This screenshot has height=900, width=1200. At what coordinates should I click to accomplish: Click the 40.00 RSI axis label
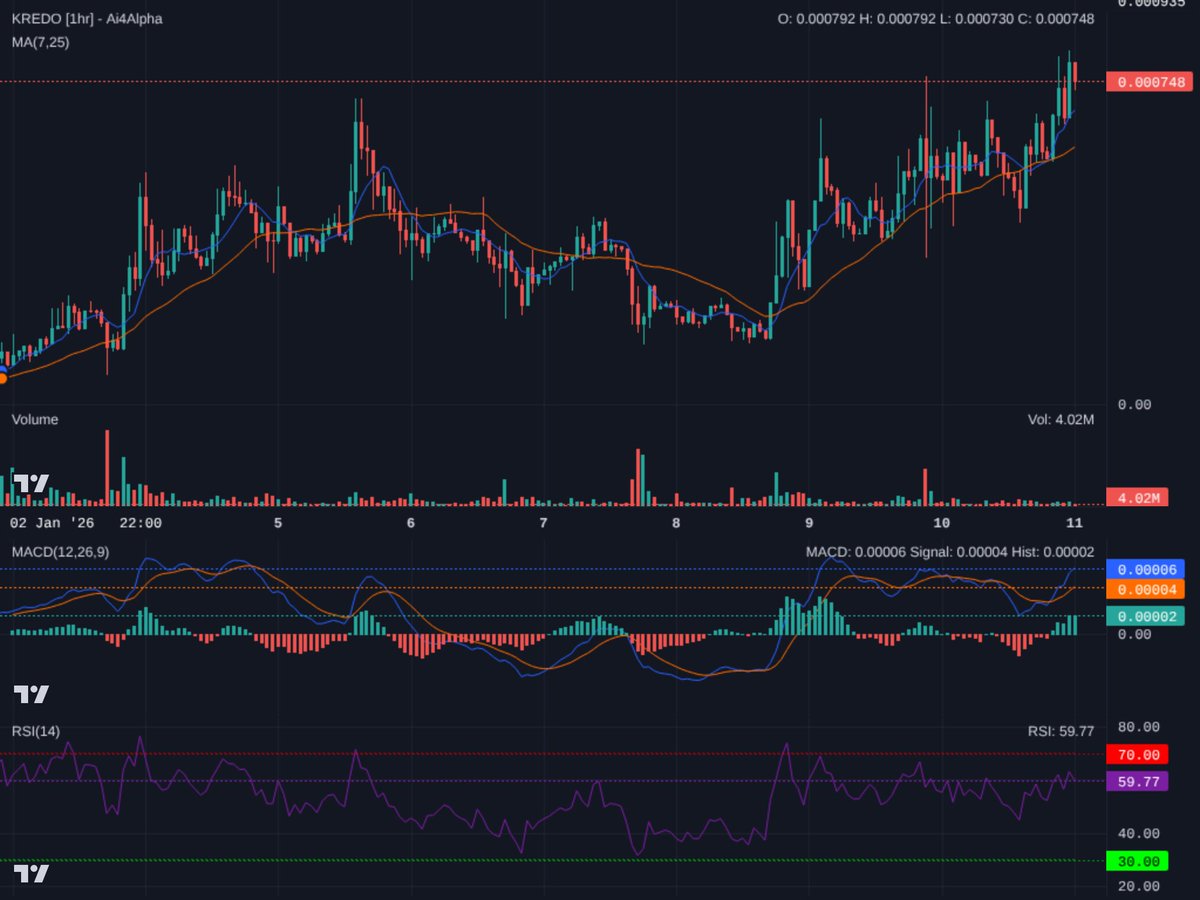pyautogui.click(x=1137, y=833)
